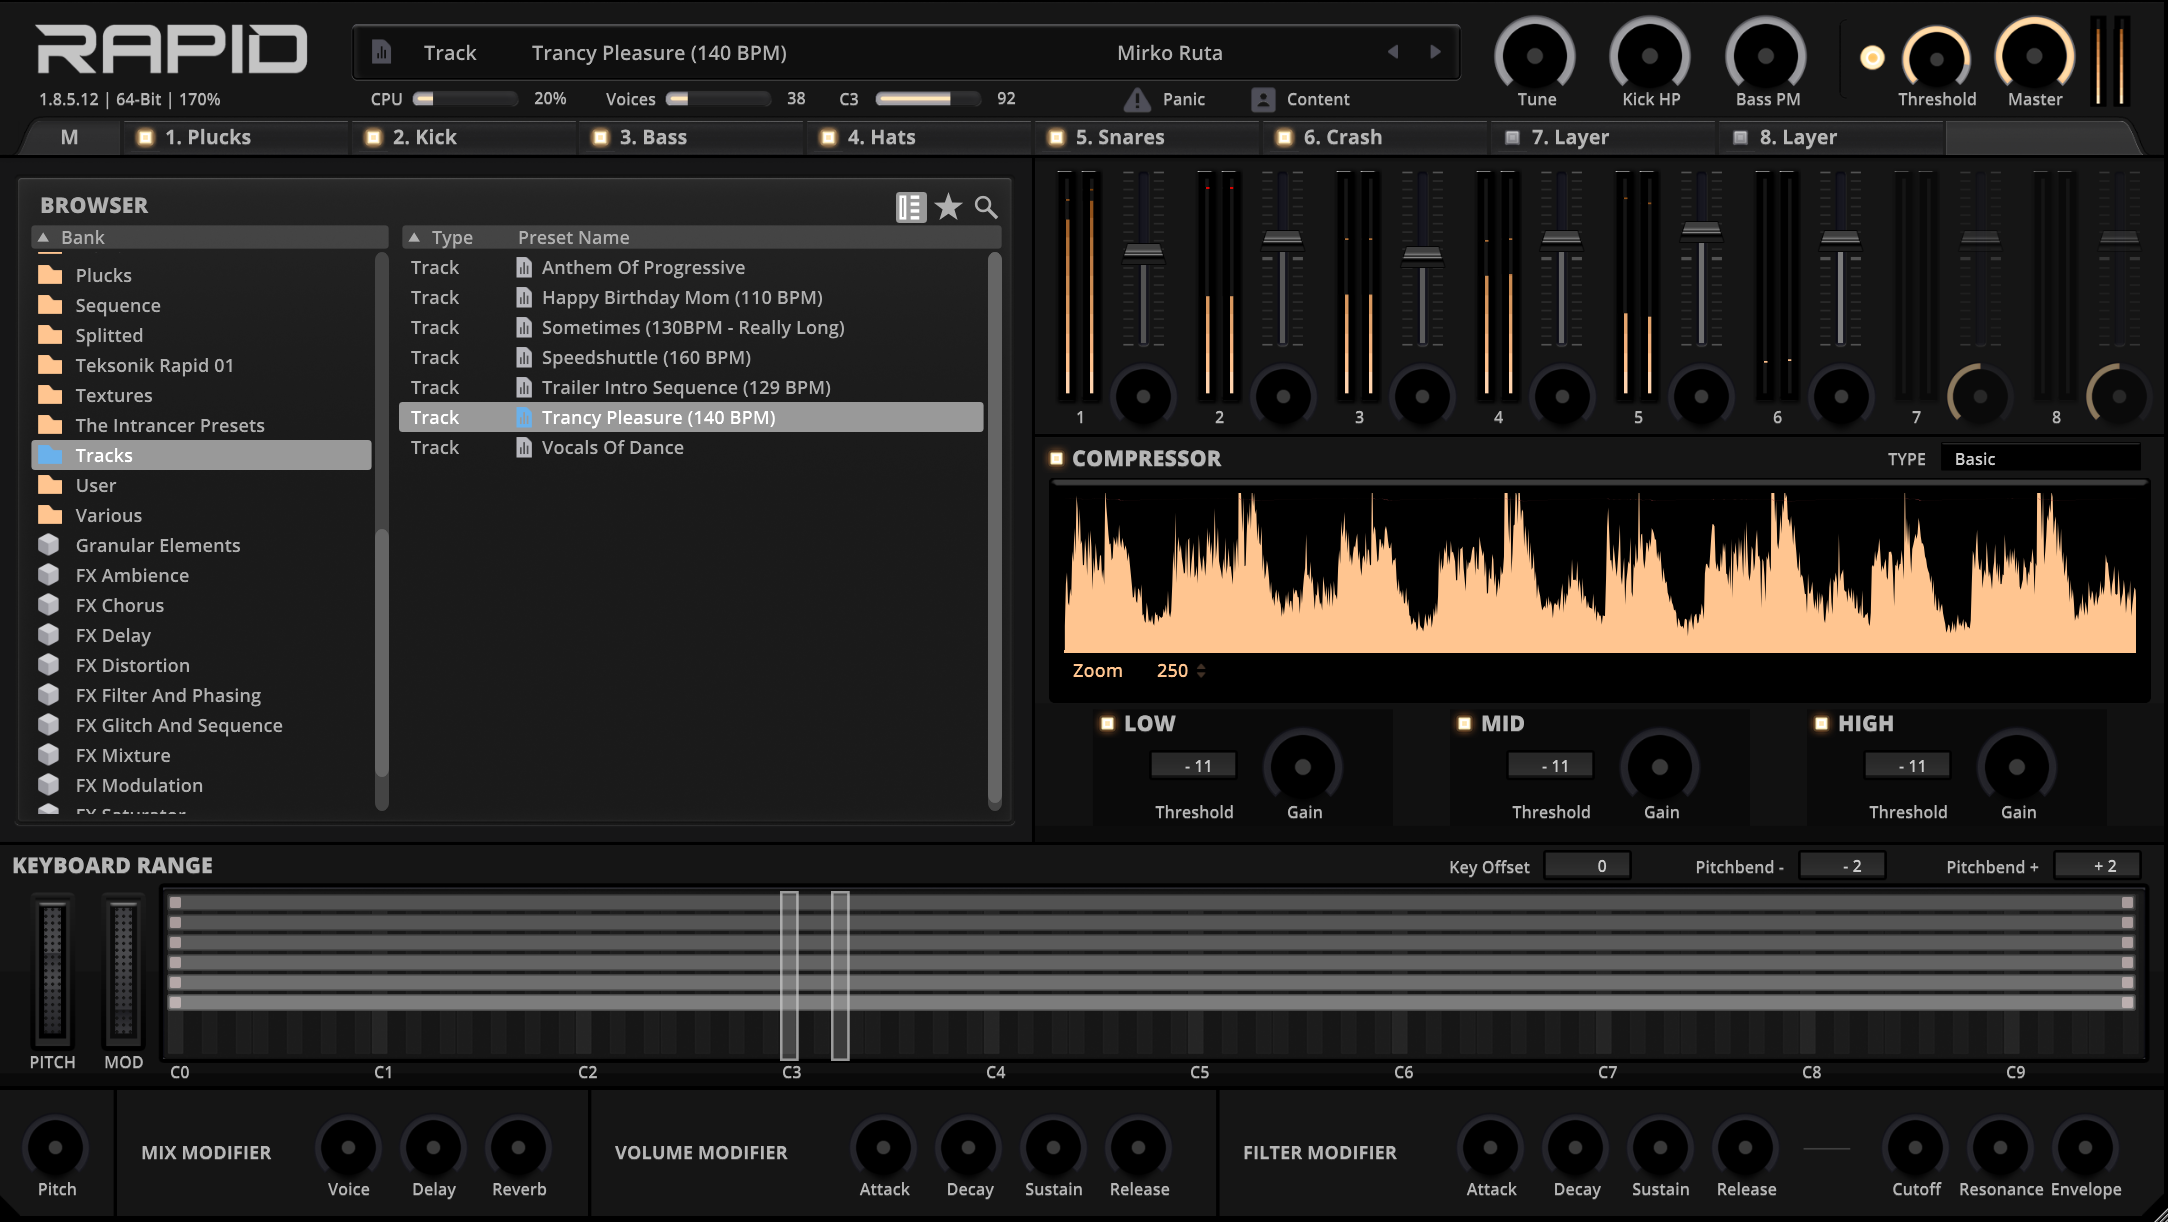Show favorites with the star icon
Viewport: 2168px width, 1222px height.
[948, 207]
